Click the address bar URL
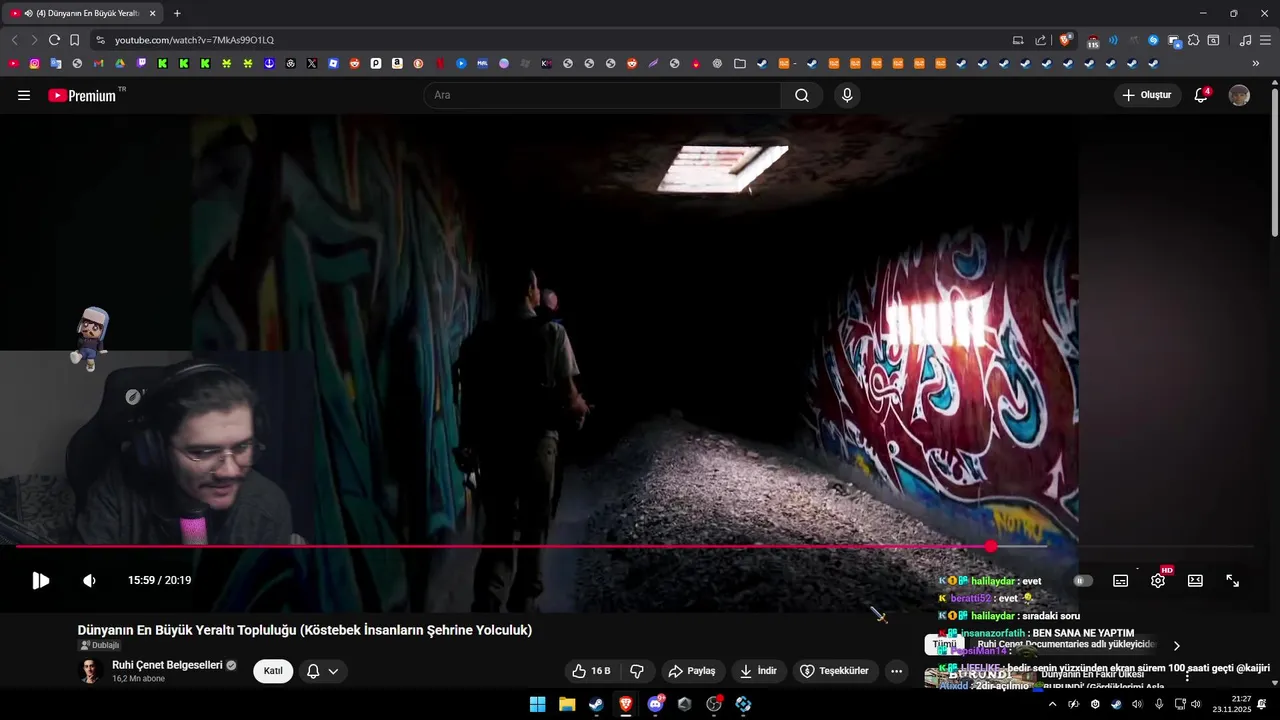The height and width of the screenshot is (720, 1280). coord(194,40)
